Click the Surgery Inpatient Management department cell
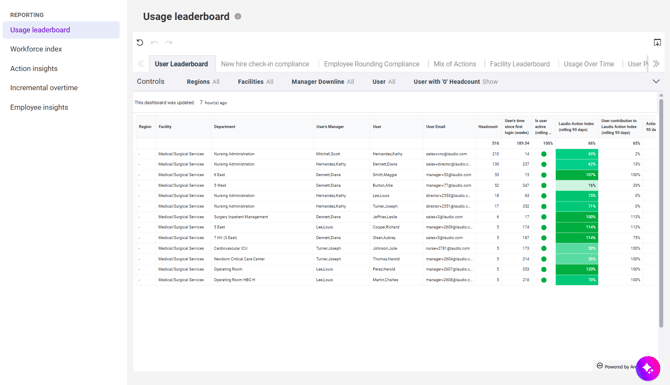 point(241,217)
